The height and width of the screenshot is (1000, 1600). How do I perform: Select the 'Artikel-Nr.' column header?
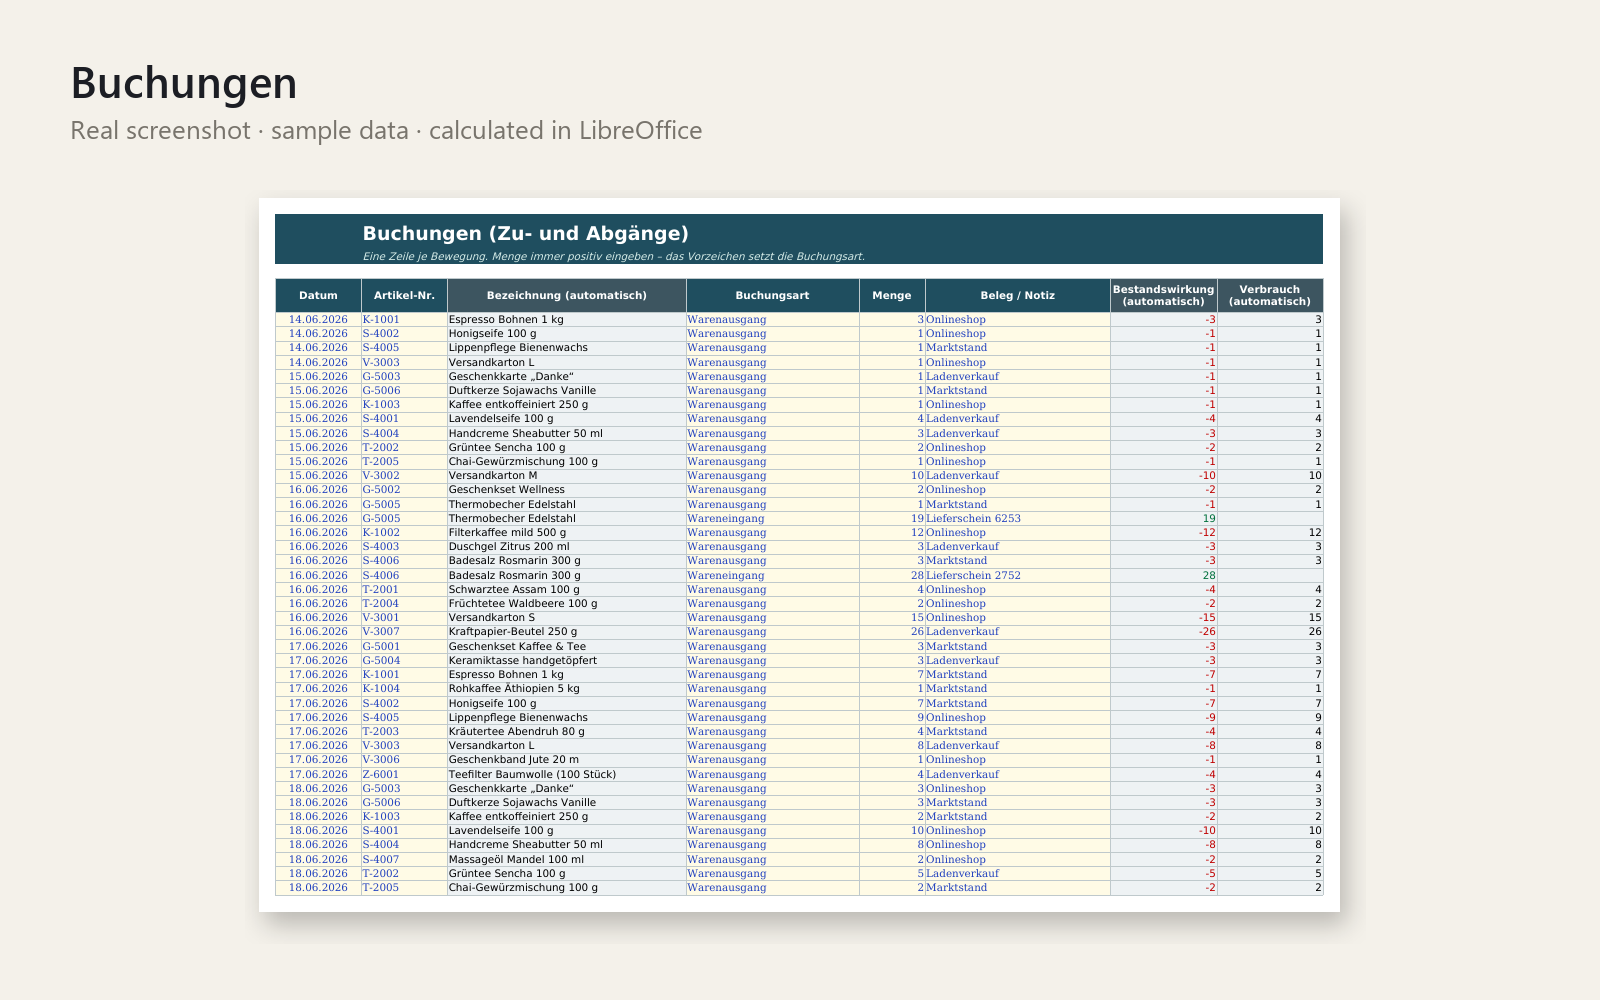coord(404,295)
